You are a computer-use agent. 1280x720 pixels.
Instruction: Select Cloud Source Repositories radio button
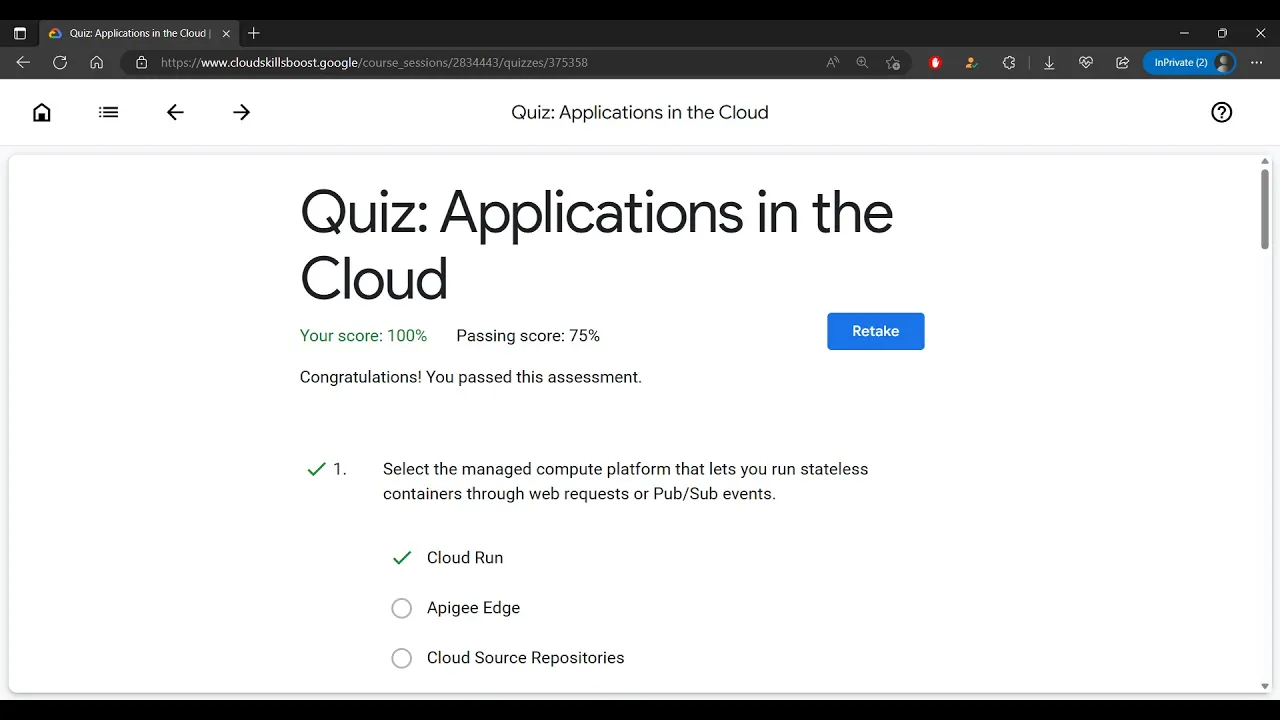[401, 658]
